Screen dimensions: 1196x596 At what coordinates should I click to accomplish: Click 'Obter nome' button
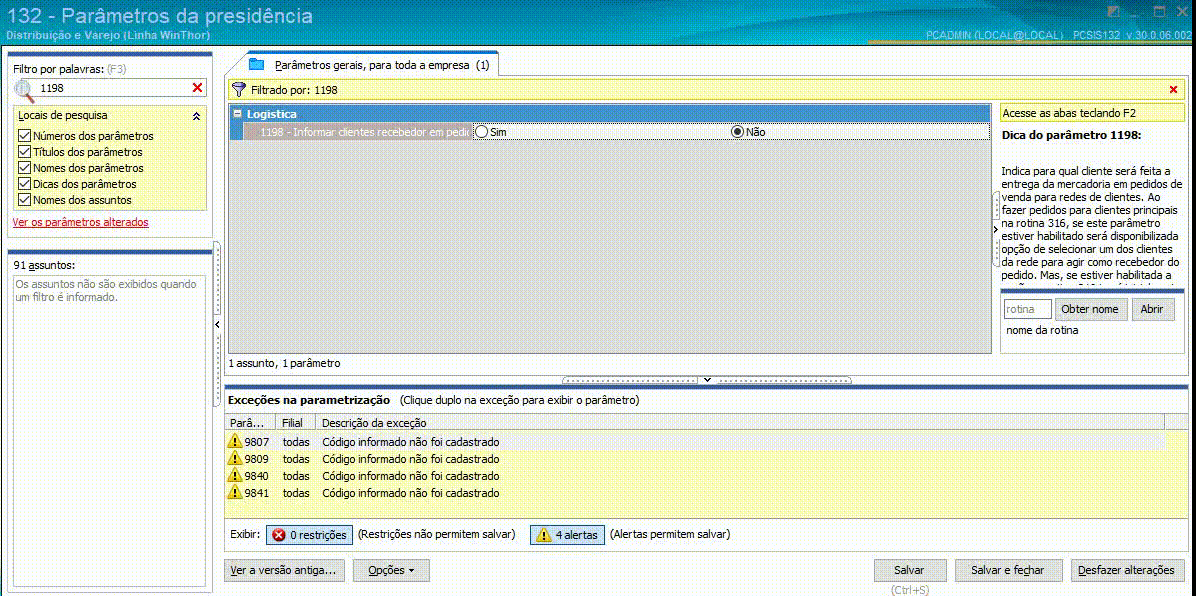pos(1090,309)
